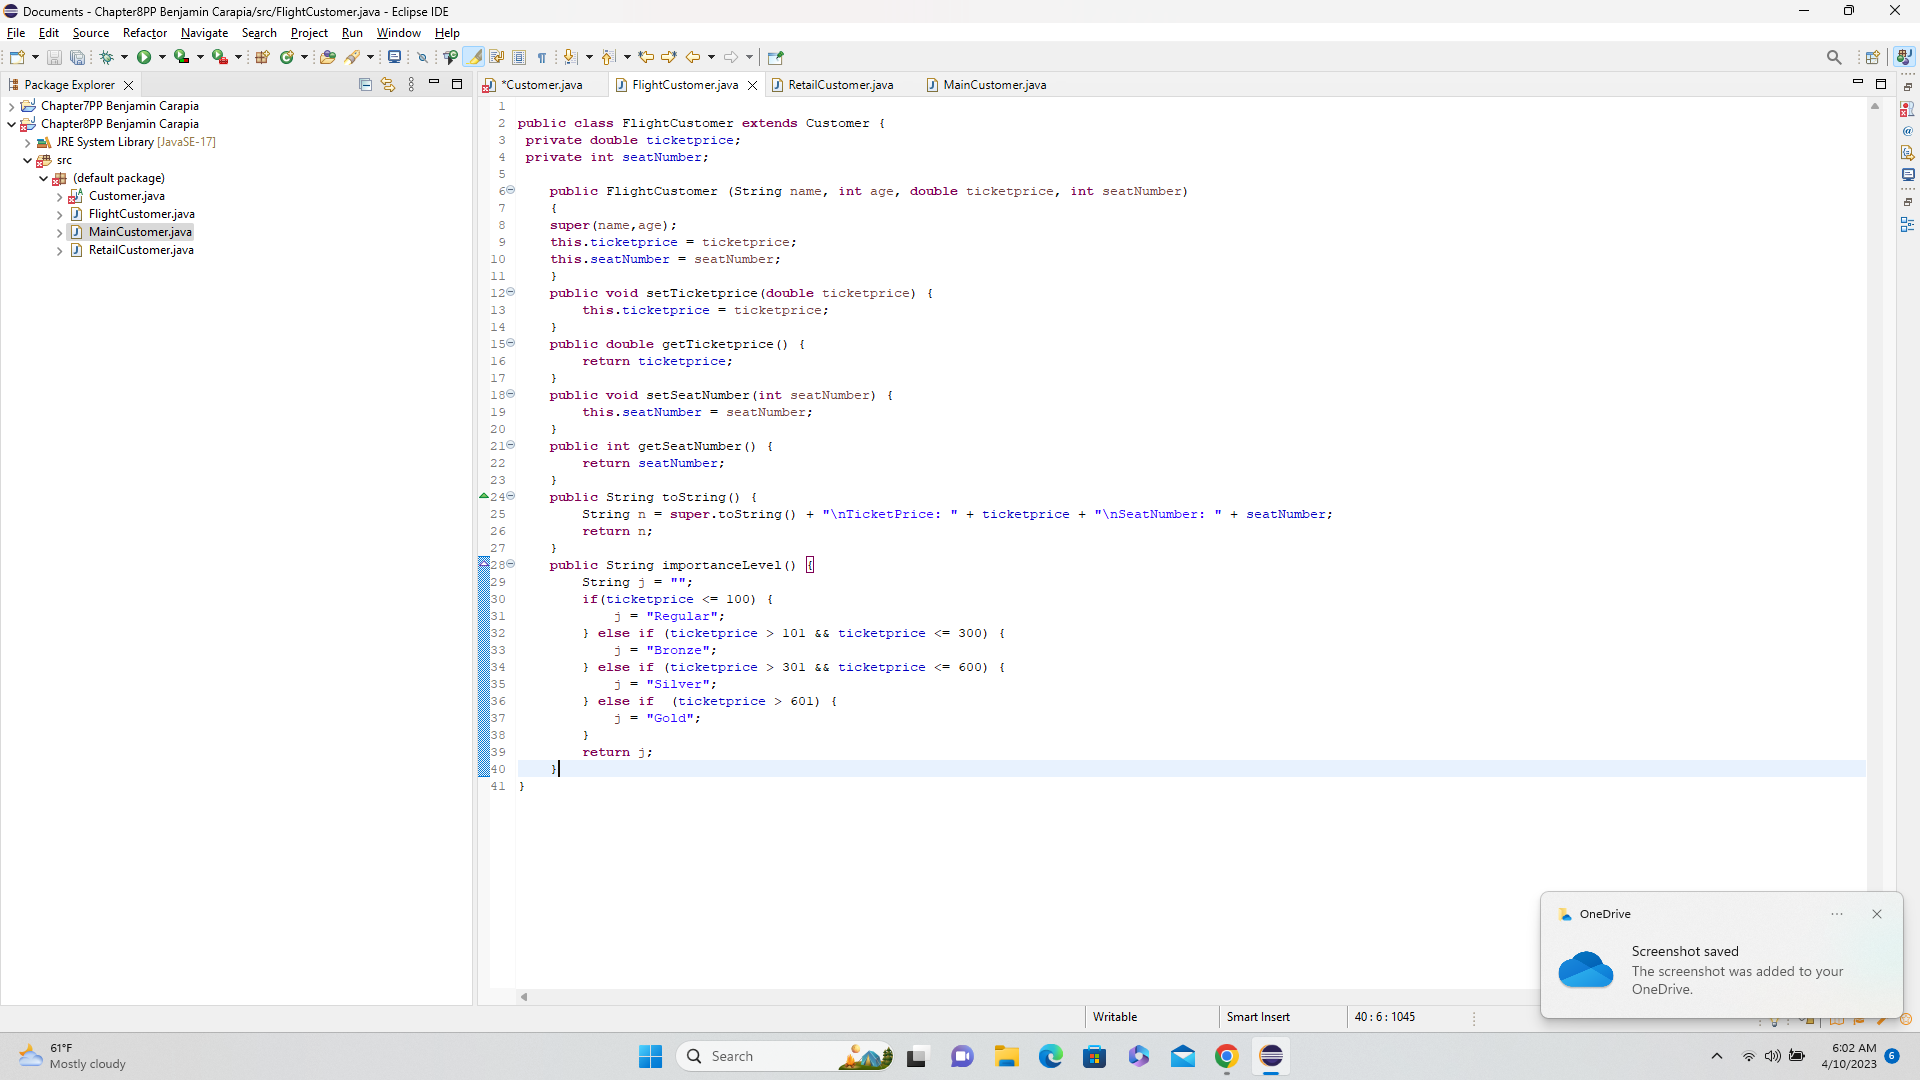Open the Refactor menu
Viewport: 1920px width, 1080px height.
coord(144,33)
